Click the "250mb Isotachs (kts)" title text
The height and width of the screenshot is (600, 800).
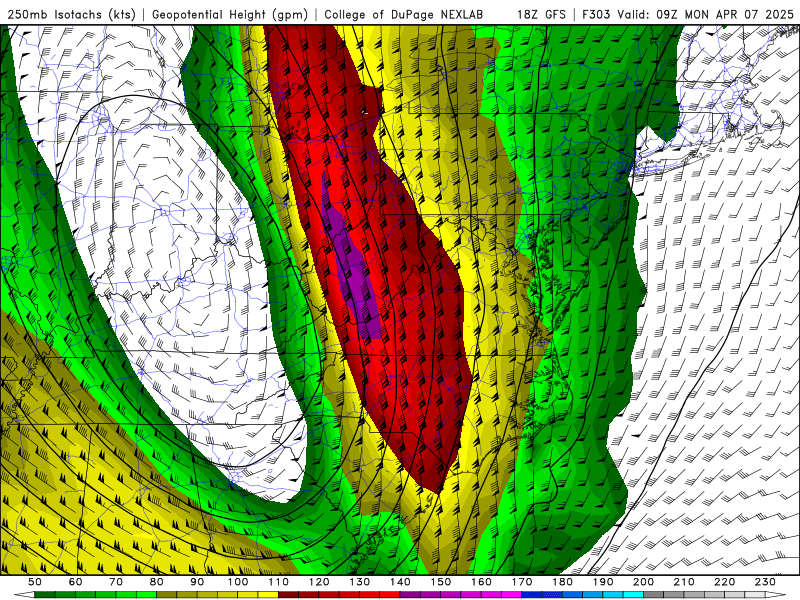71,15
